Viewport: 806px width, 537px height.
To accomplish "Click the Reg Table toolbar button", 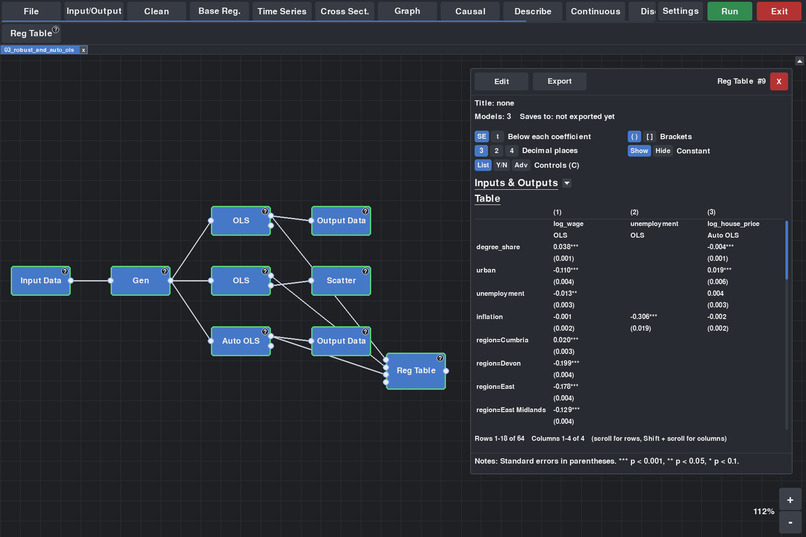I will [x=31, y=33].
